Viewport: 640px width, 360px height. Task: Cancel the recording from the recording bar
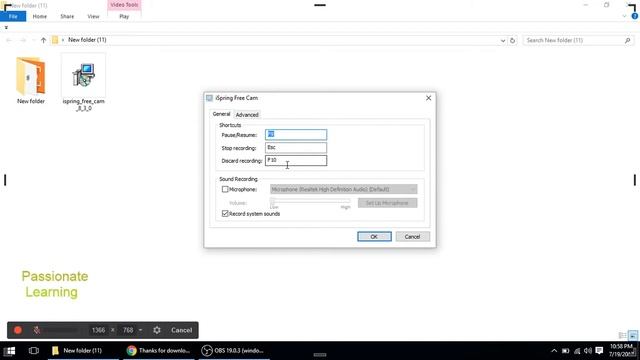click(x=181, y=330)
